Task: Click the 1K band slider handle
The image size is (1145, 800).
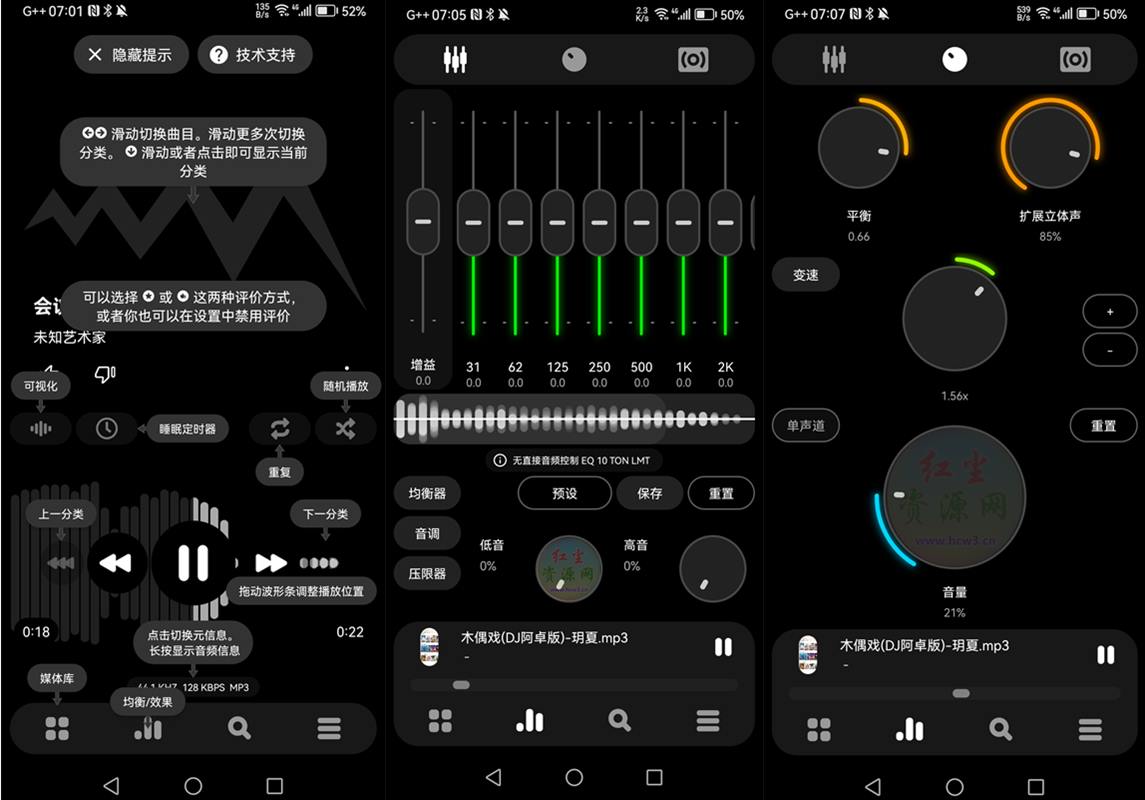Action: tap(683, 222)
